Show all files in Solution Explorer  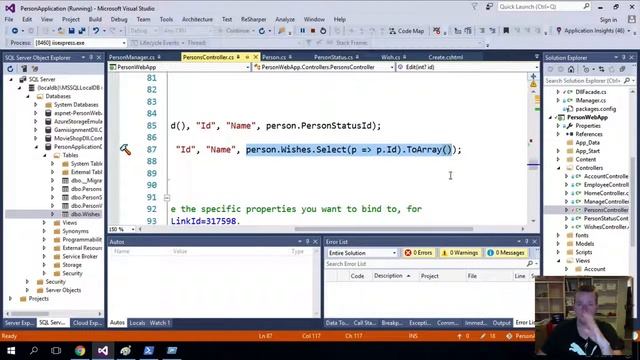(622, 69)
